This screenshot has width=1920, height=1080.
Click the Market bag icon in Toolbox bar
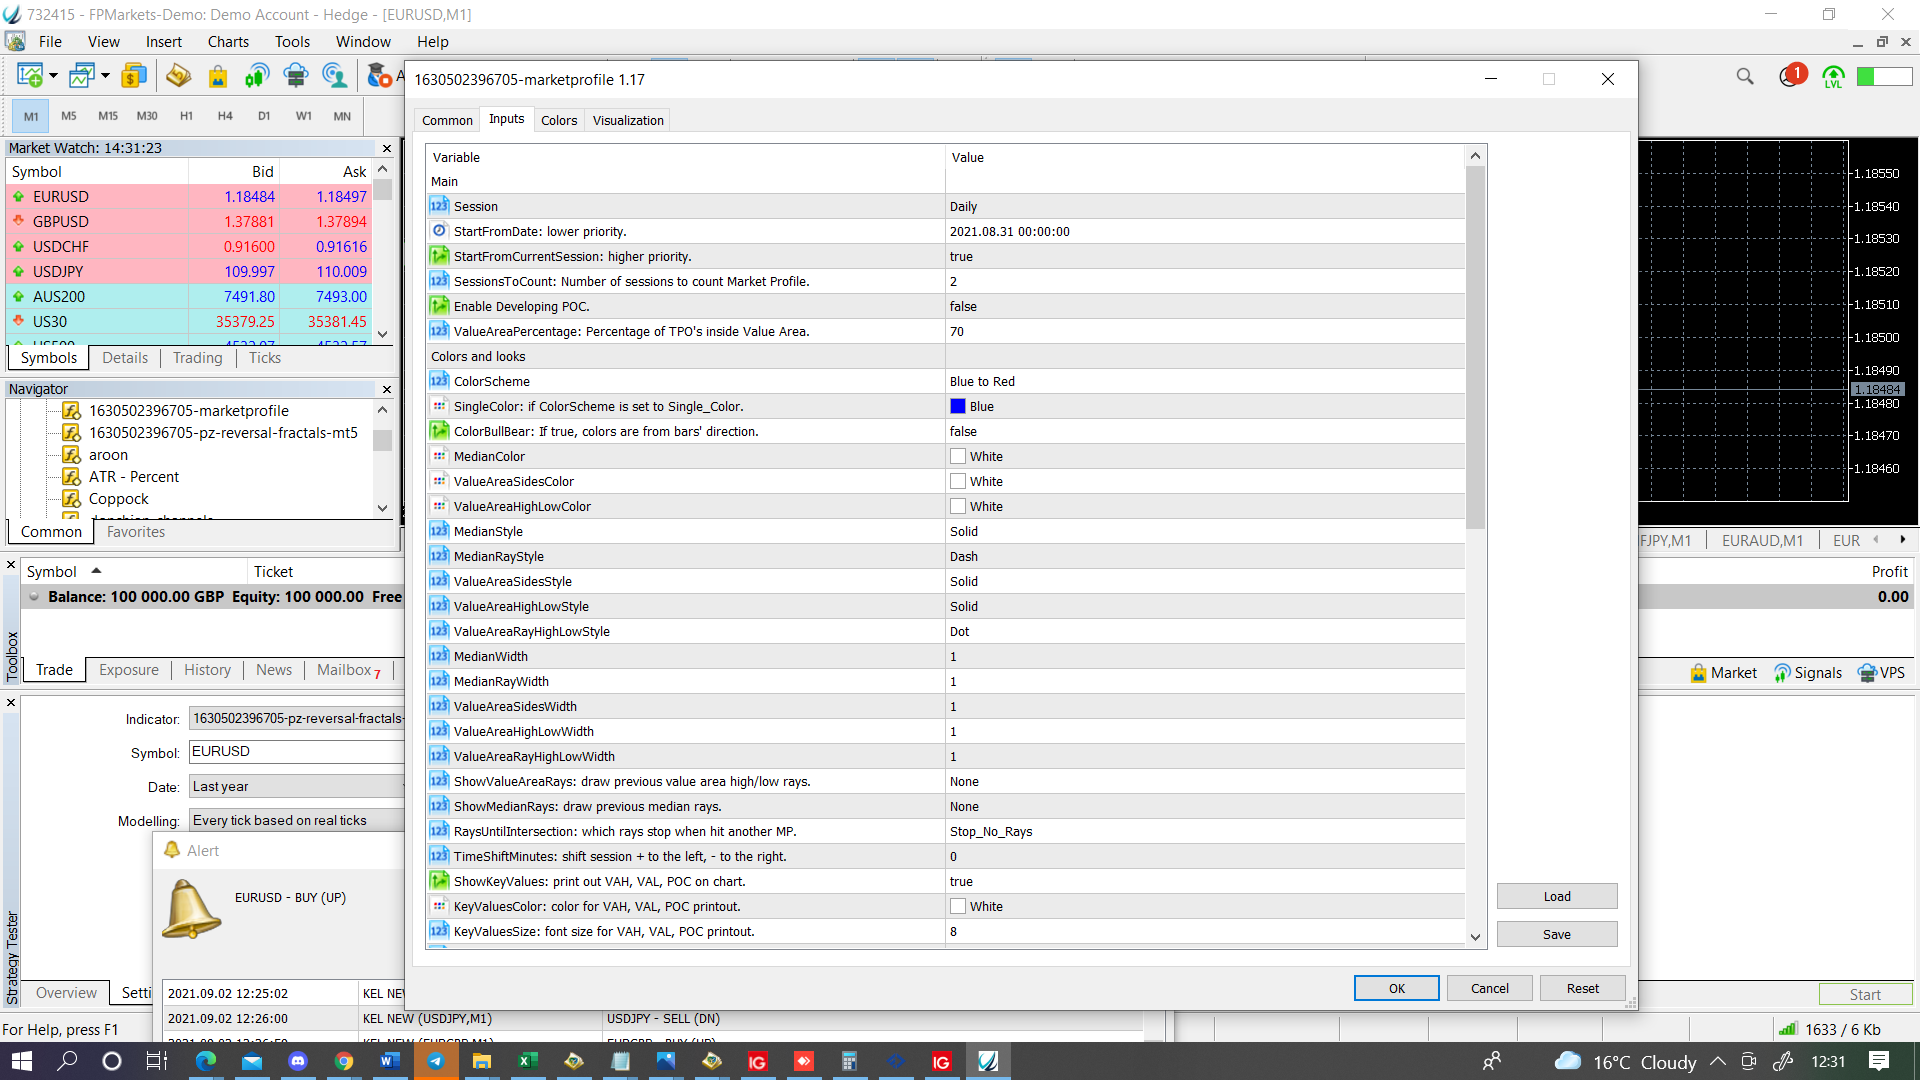[x=1698, y=673]
